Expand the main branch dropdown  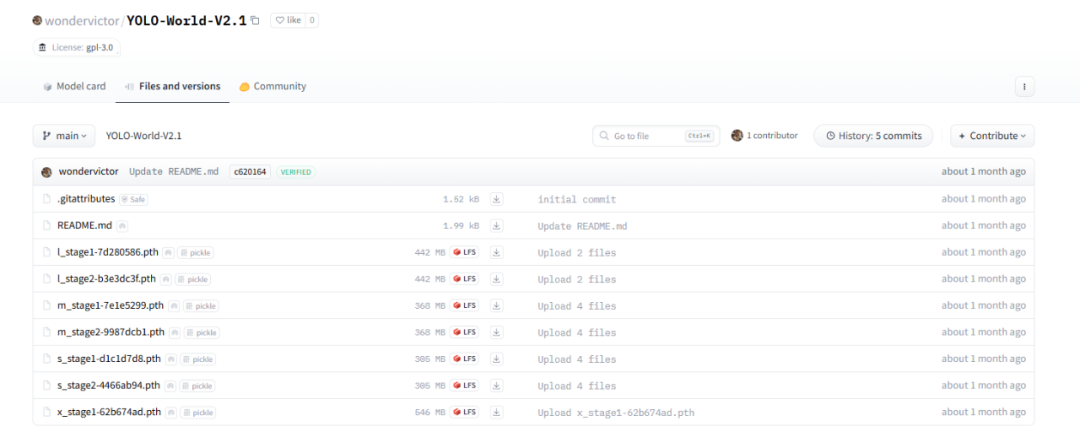[64, 136]
